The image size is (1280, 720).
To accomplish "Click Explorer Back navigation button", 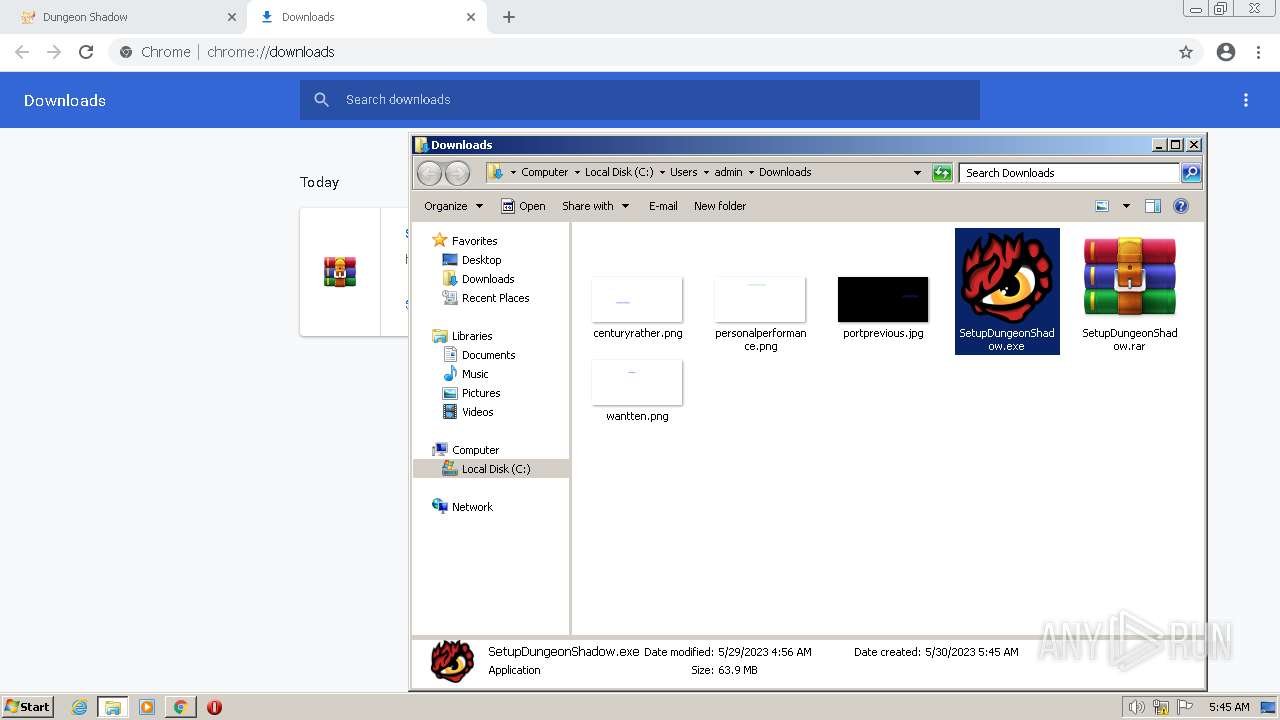I will point(429,173).
